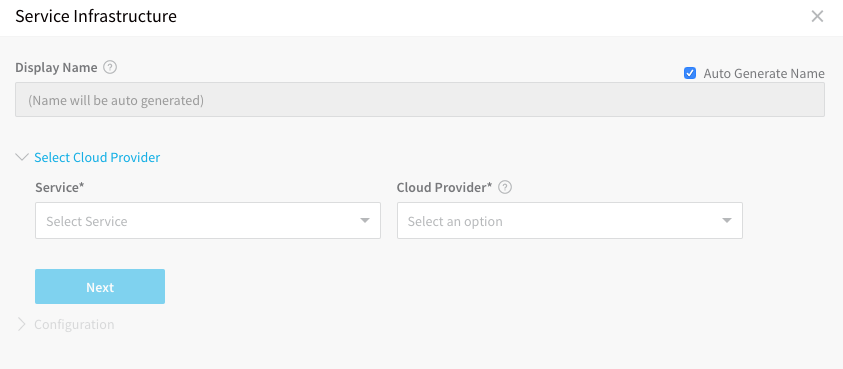This screenshot has width=843, height=369.
Task: Click the Cloud Provider dropdown arrow
Action: point(726,221)
